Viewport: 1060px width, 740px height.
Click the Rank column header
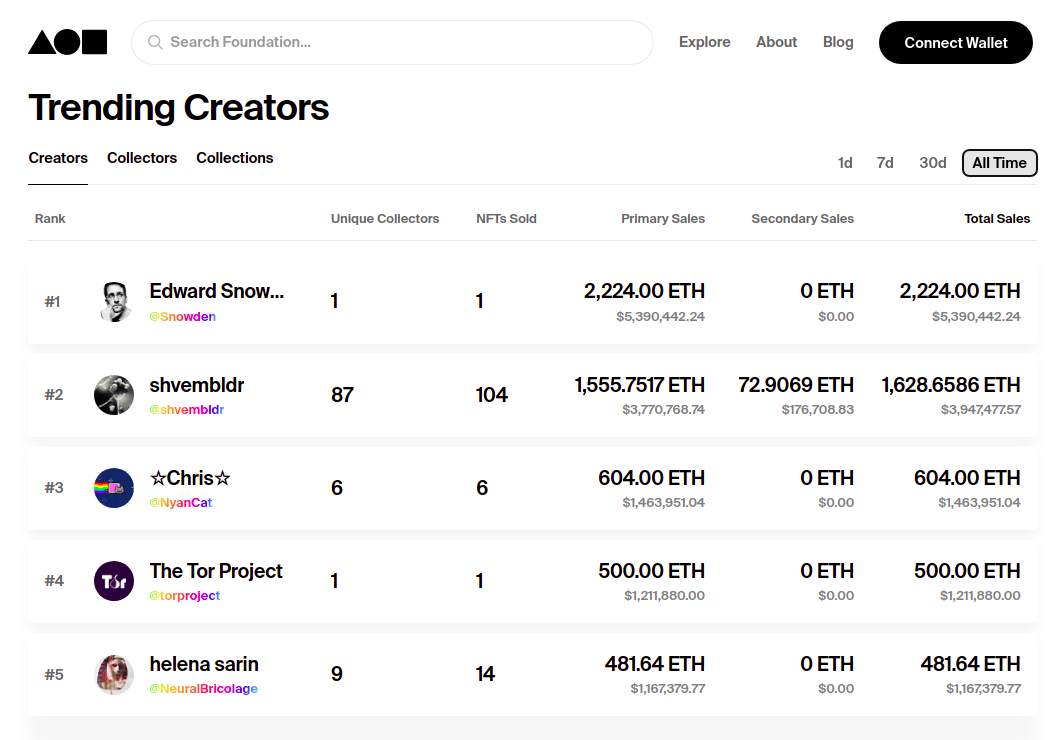(50, 218)
